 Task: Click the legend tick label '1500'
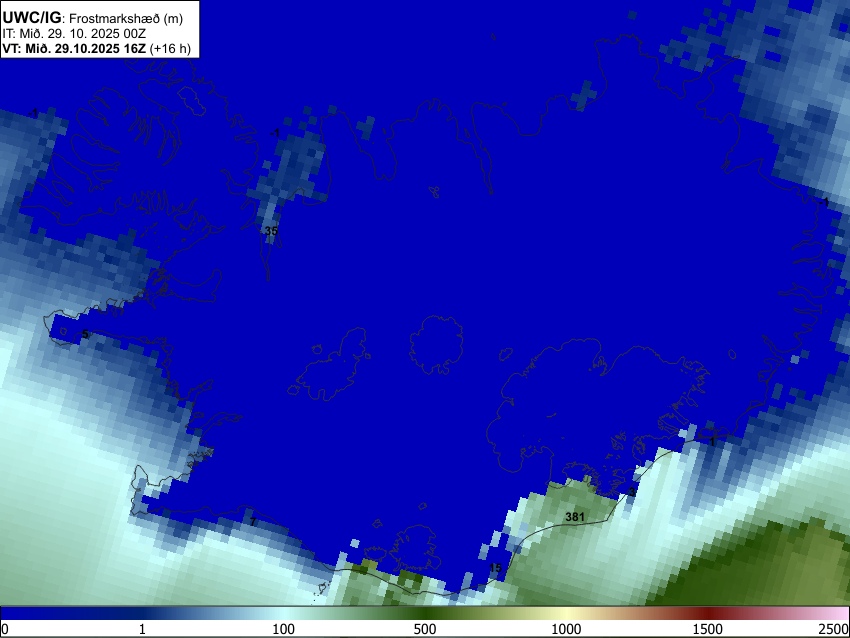click(707, 629)
